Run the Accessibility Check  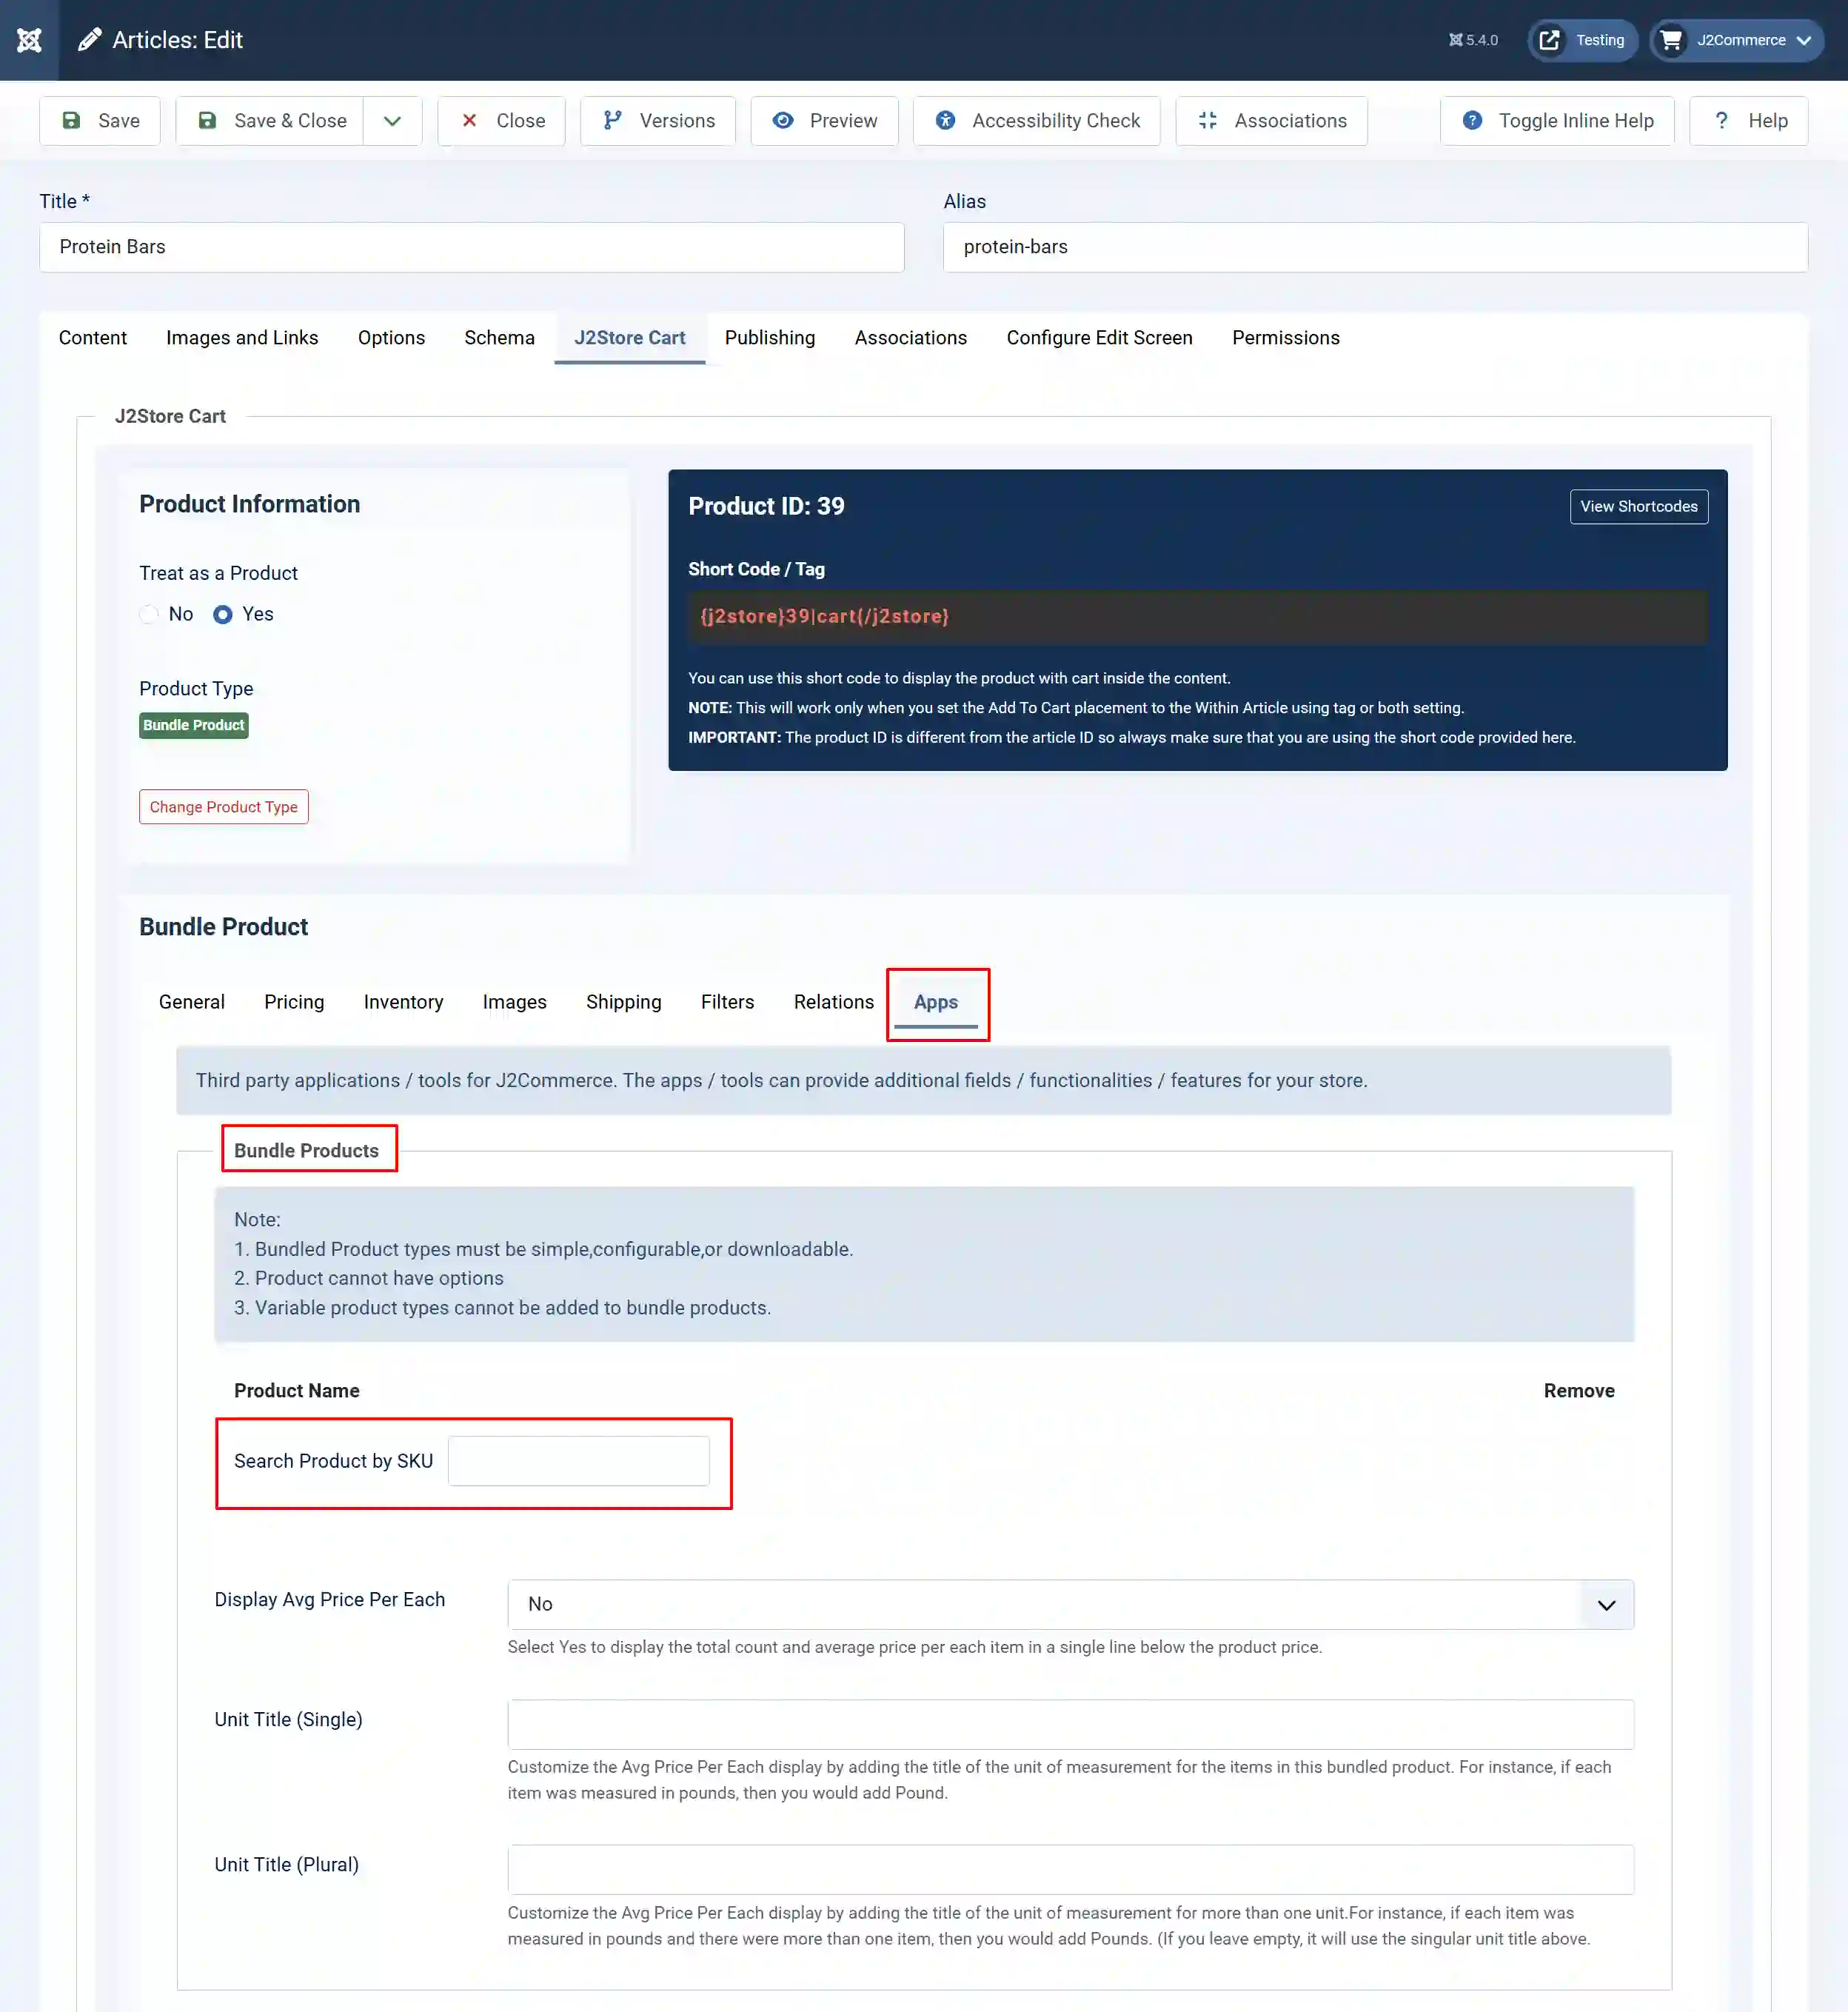coord(1037,121)
